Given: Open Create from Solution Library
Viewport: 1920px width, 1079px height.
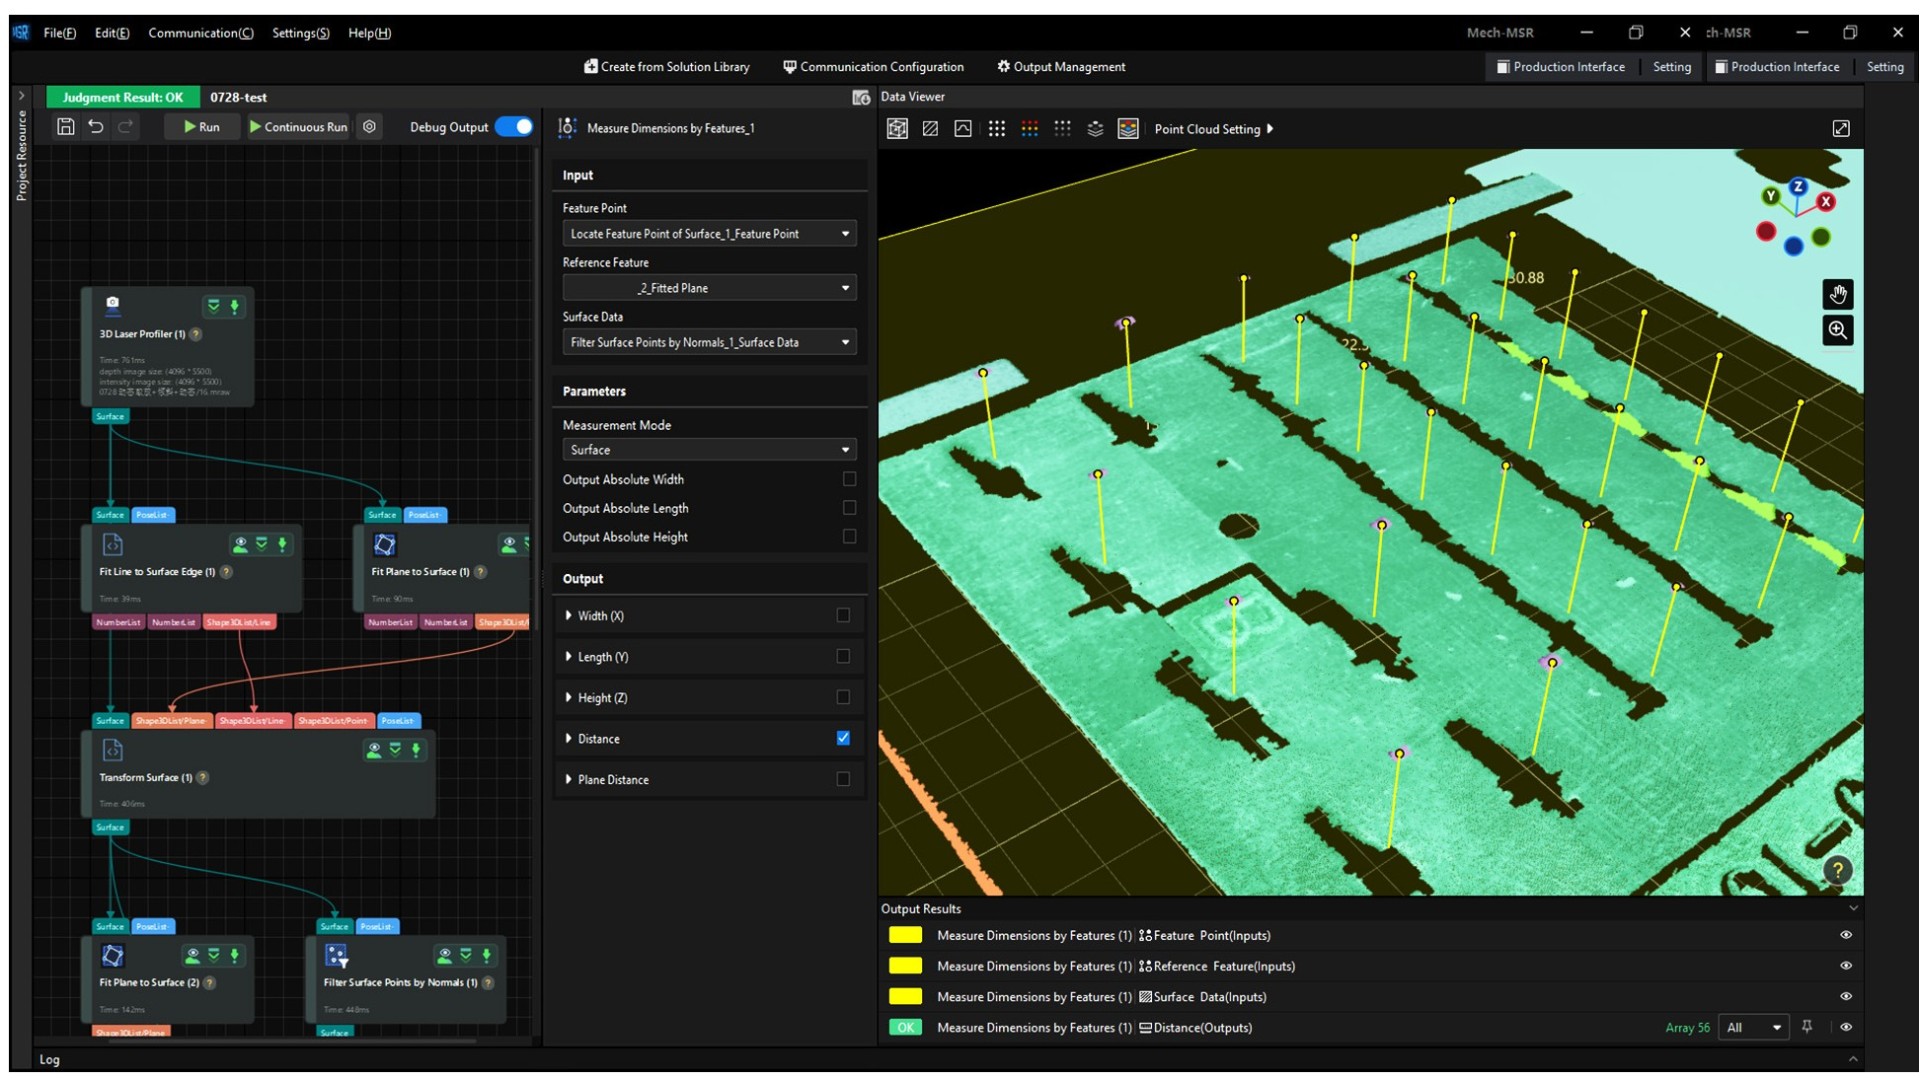Looking at the screenshot, I should pyautogui.click(x=666, y=66).
